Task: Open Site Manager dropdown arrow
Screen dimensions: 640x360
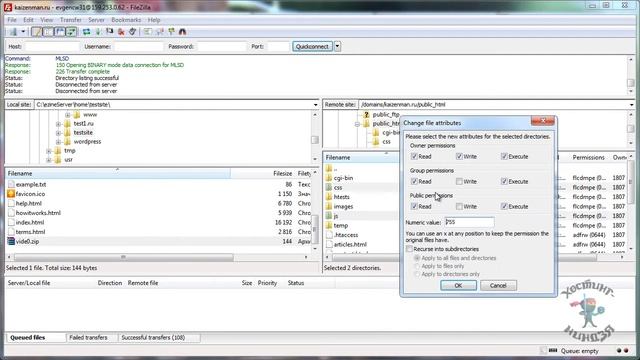Action: coord(23,32)
